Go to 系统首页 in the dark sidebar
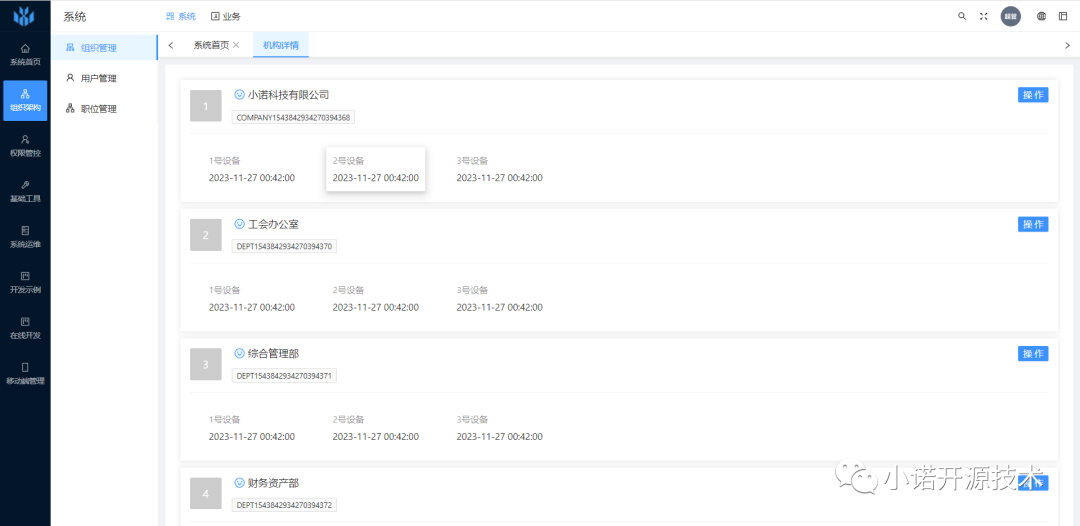Image resolution: width=1080 pixels, height=526 pixels. pyautogui.click(x=25, y=54)
